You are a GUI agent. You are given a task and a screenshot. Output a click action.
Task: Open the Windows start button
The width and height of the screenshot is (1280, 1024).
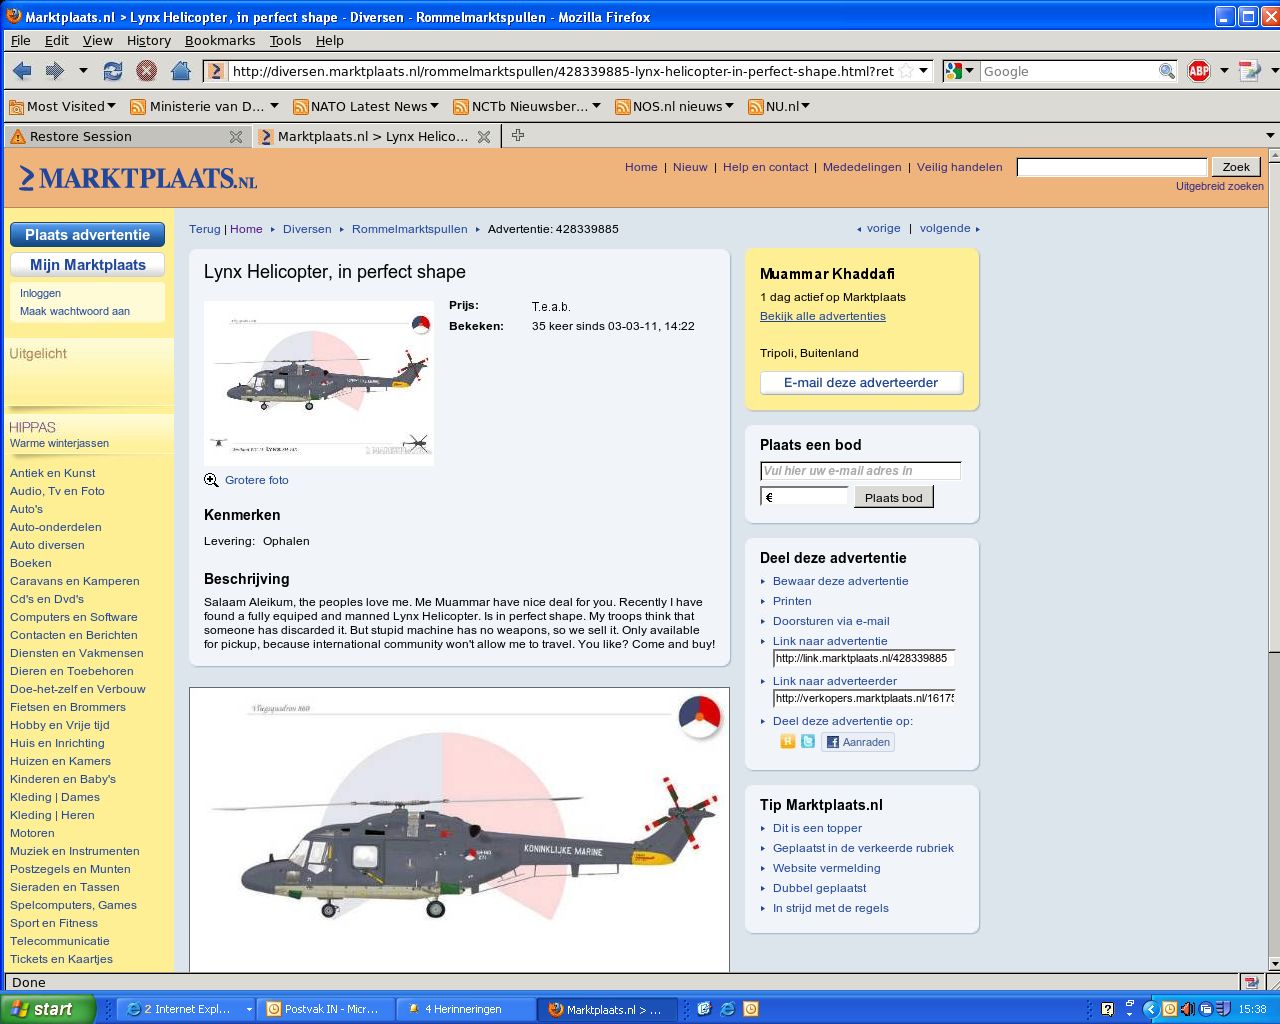[x=45, y=1009]
